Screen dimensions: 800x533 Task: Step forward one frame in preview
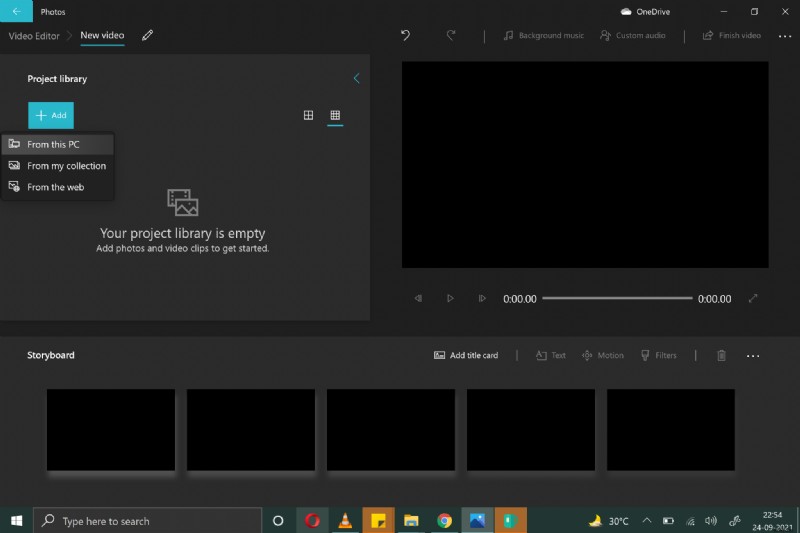(x=482, y=298)
